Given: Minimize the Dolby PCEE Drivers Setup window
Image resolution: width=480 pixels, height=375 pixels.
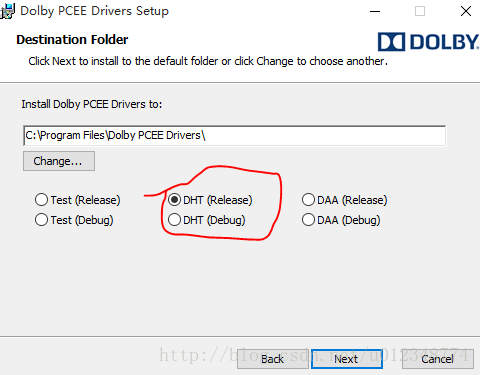Looking at the screenshot, I should click(375, 11).
